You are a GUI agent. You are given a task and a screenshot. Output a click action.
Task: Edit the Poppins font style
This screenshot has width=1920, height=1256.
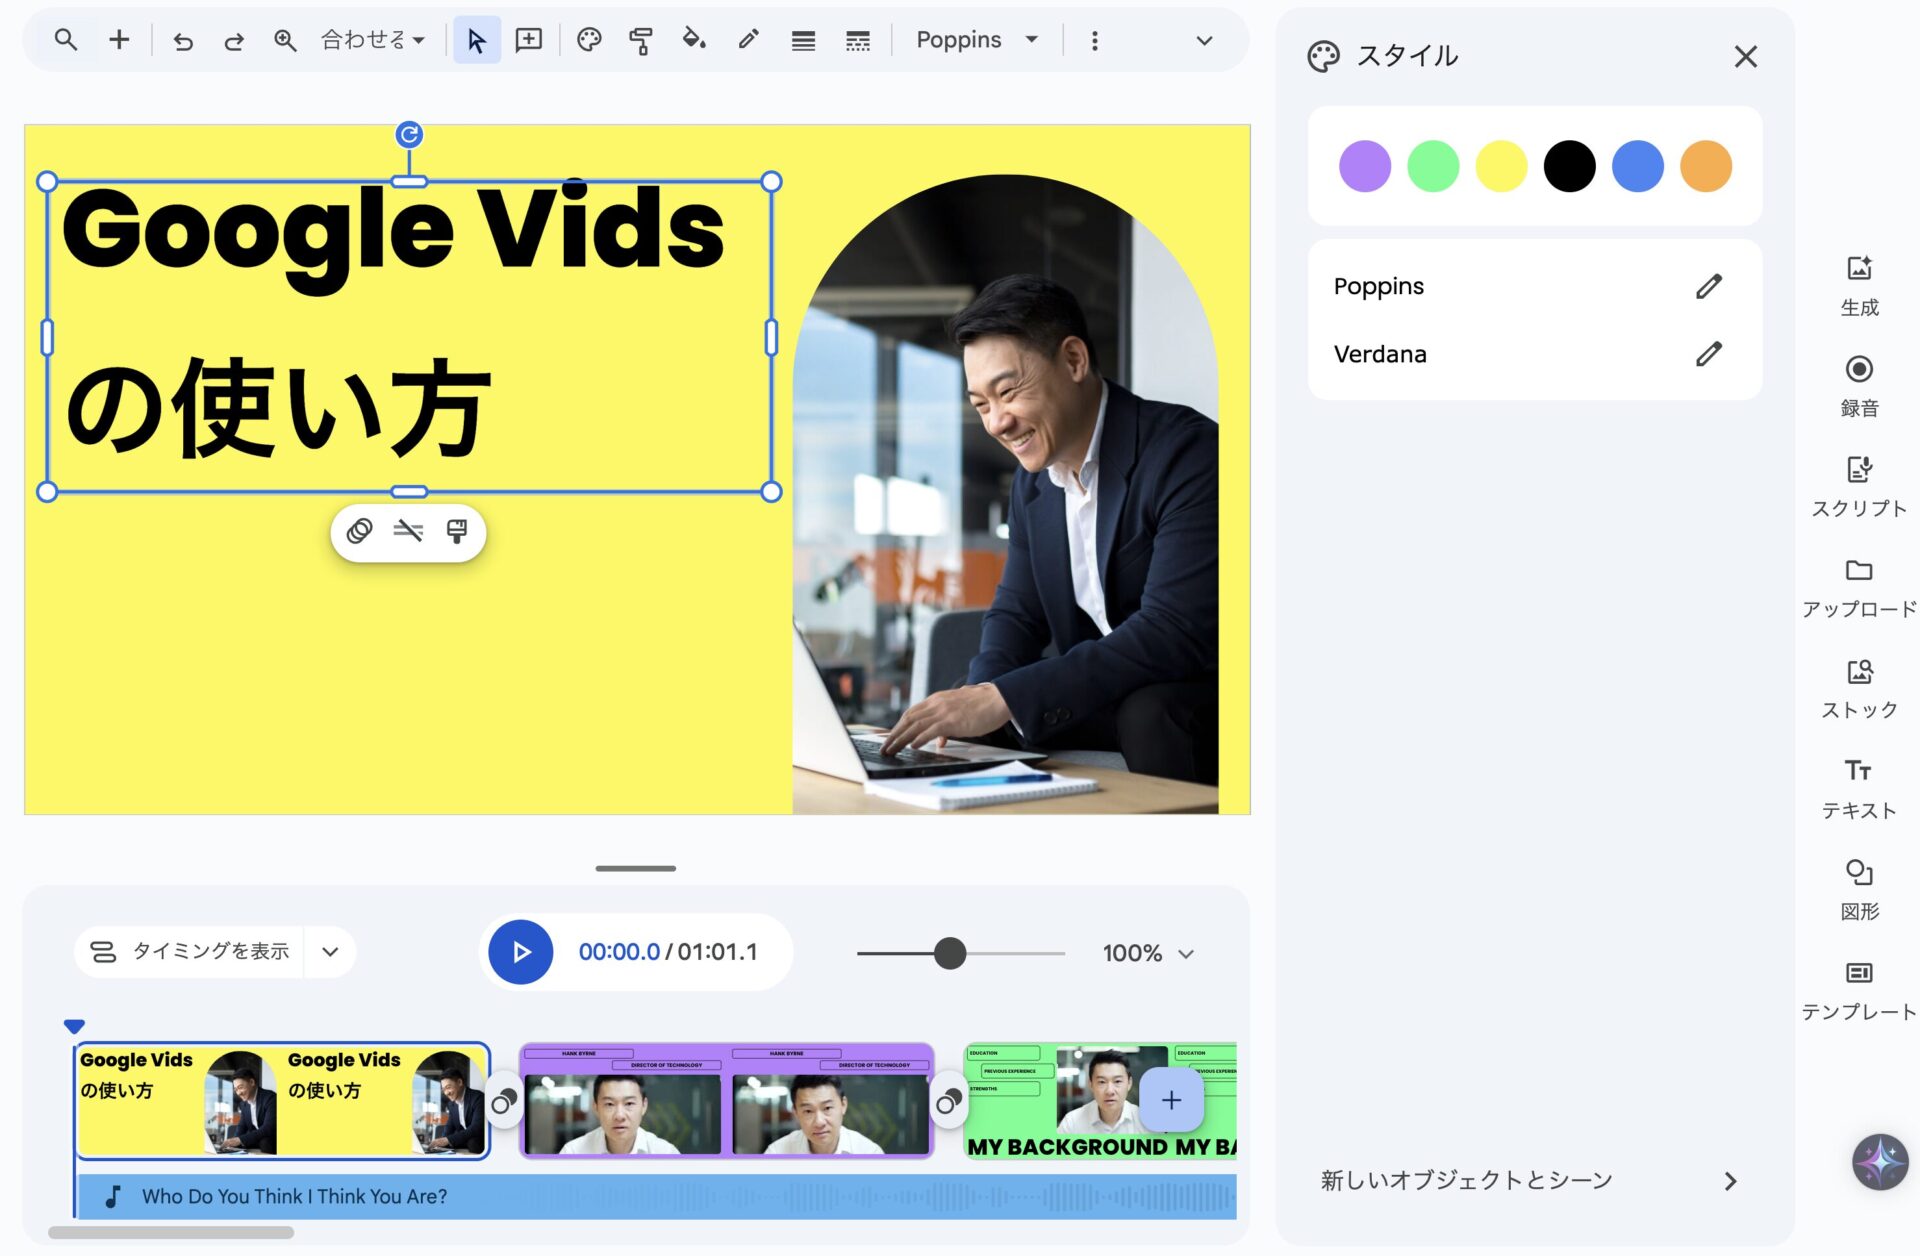coord(1708,287)
